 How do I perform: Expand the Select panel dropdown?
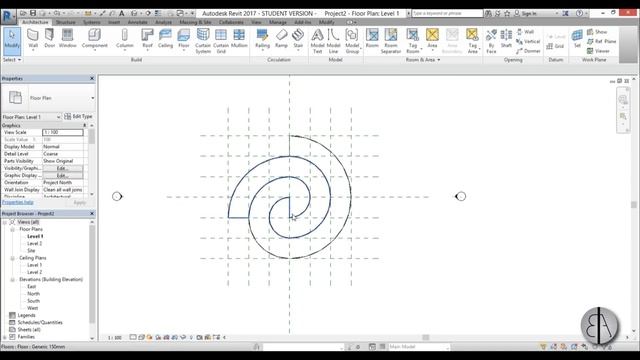pos(12,60)
